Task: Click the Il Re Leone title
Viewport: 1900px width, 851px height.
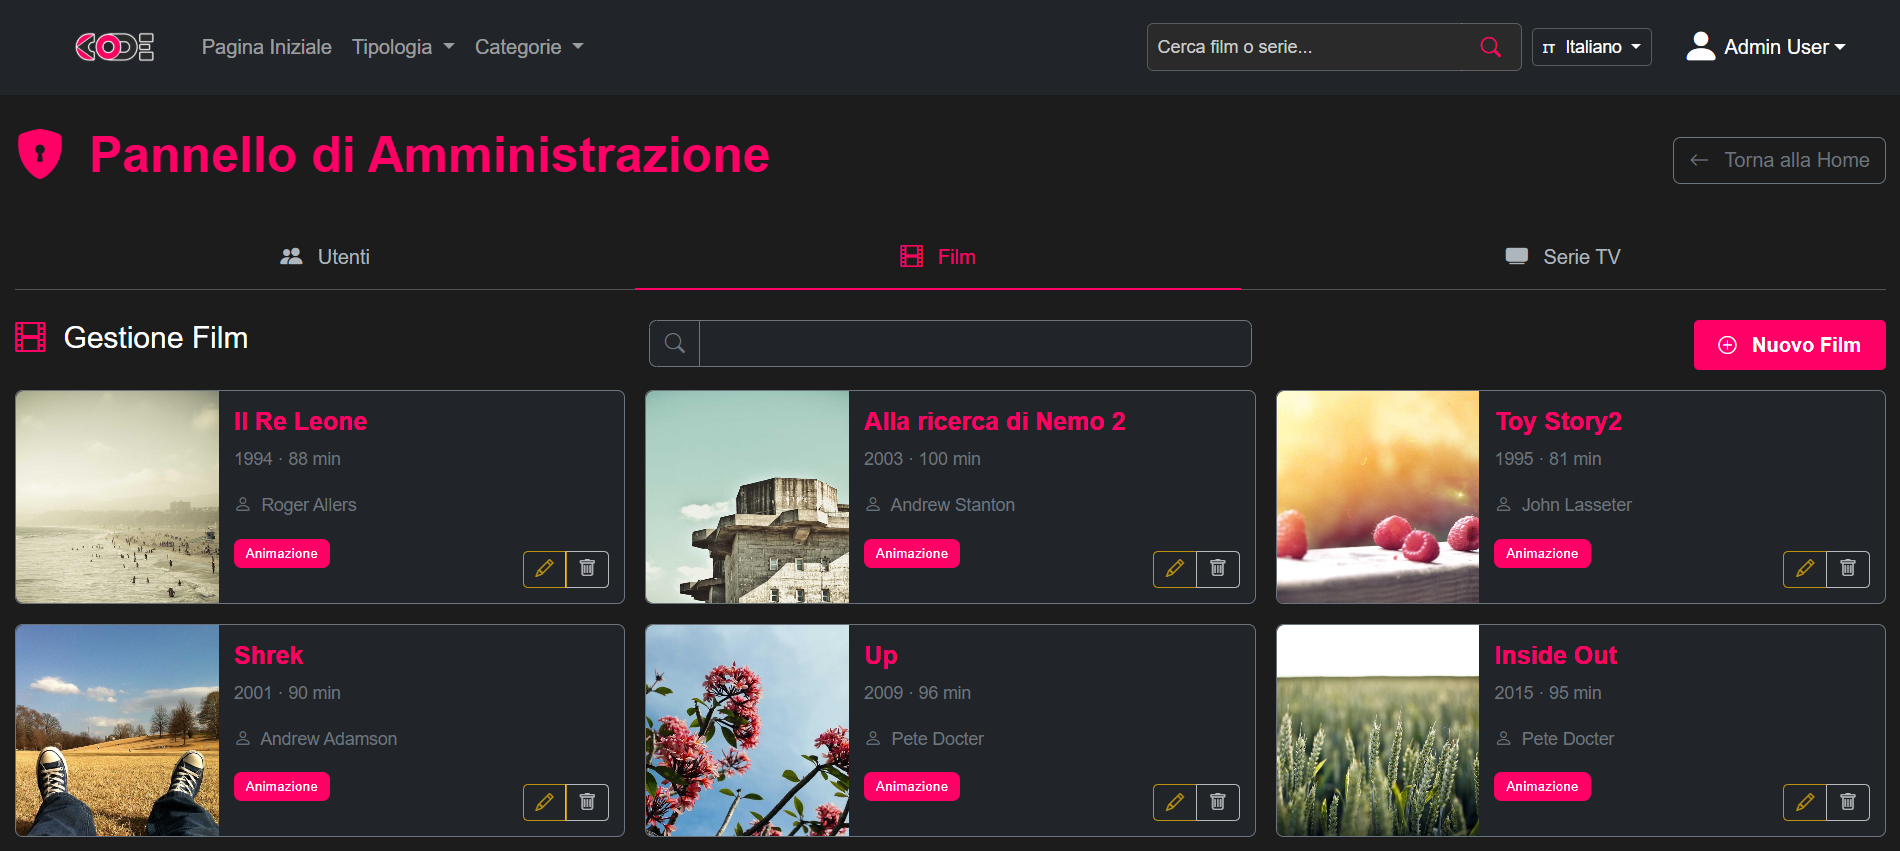Action: [x=300, y=421]
